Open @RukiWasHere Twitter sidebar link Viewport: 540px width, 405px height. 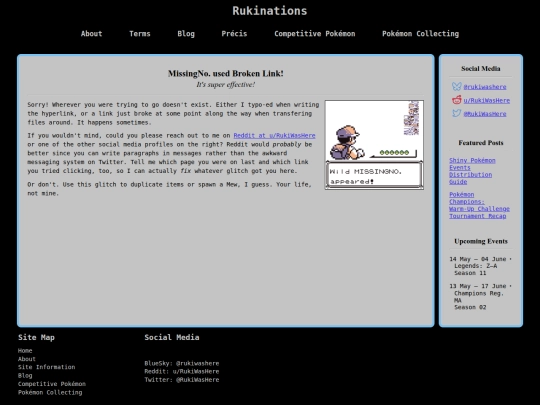[485, 114]
